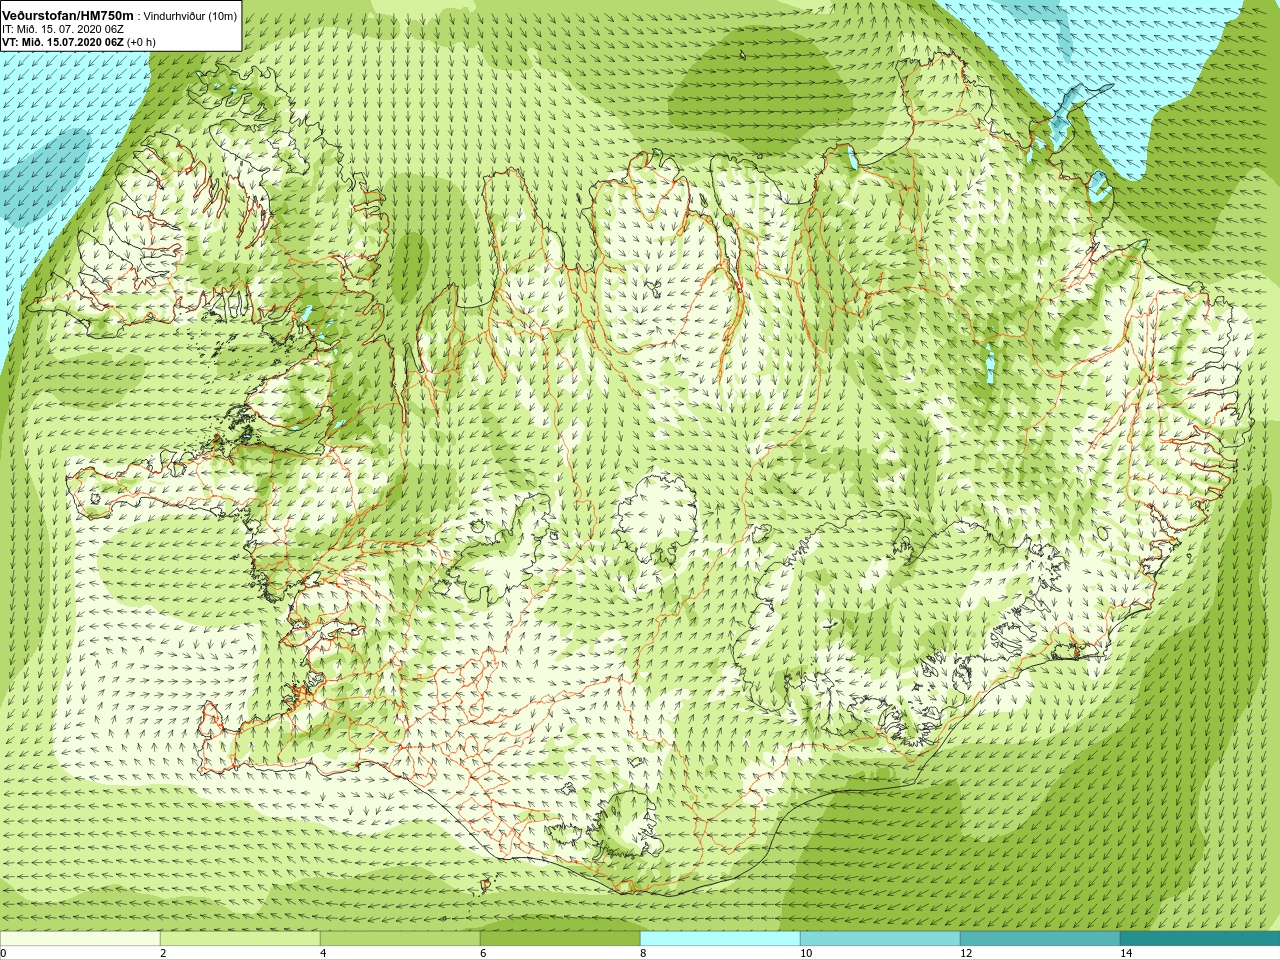Select the darker green 6–8 legend swatch

560,939
